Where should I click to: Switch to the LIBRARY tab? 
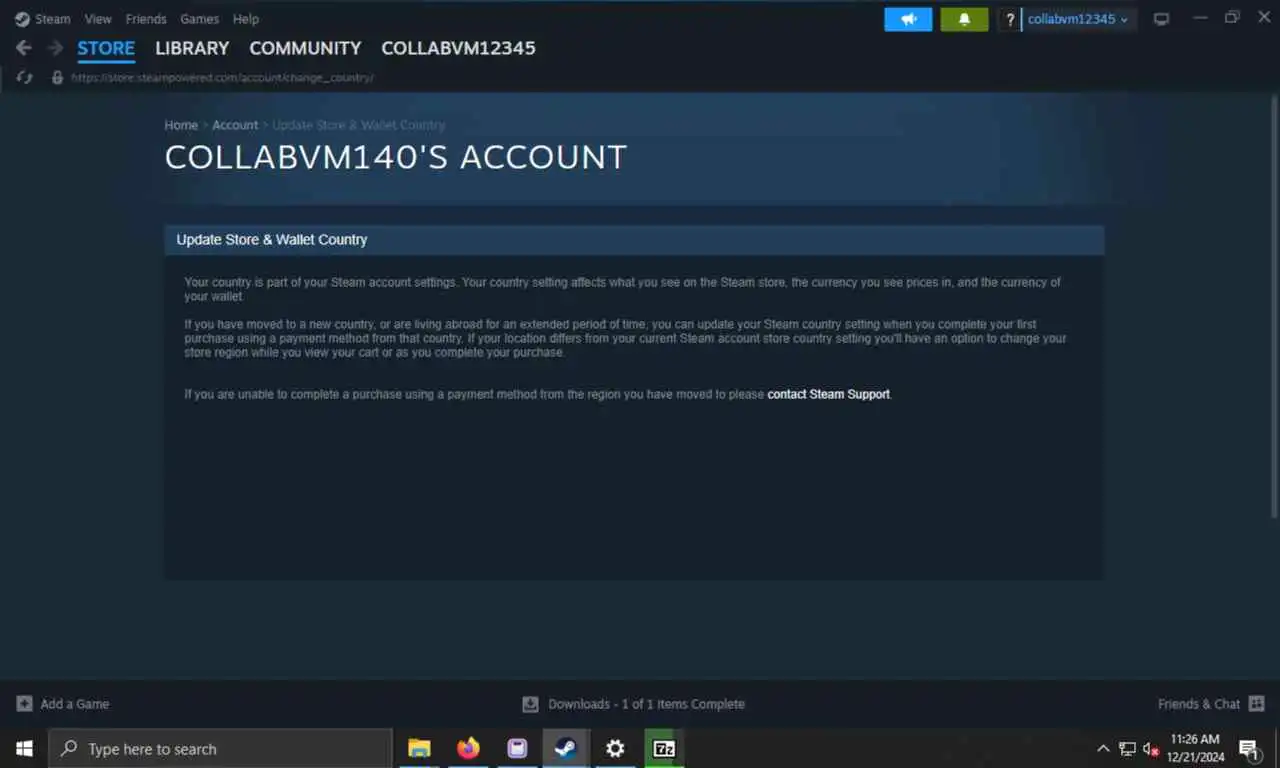192,48
